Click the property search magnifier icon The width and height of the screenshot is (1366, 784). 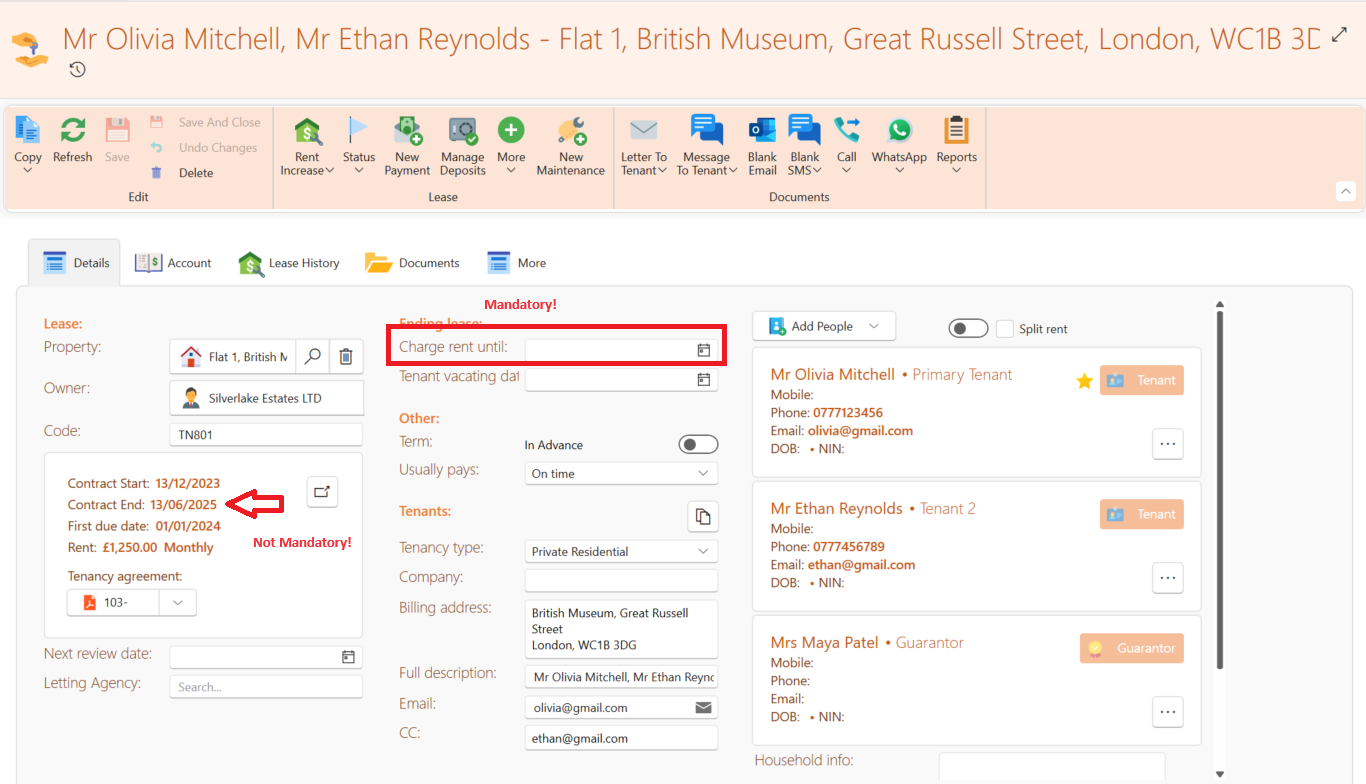point(313,356)
